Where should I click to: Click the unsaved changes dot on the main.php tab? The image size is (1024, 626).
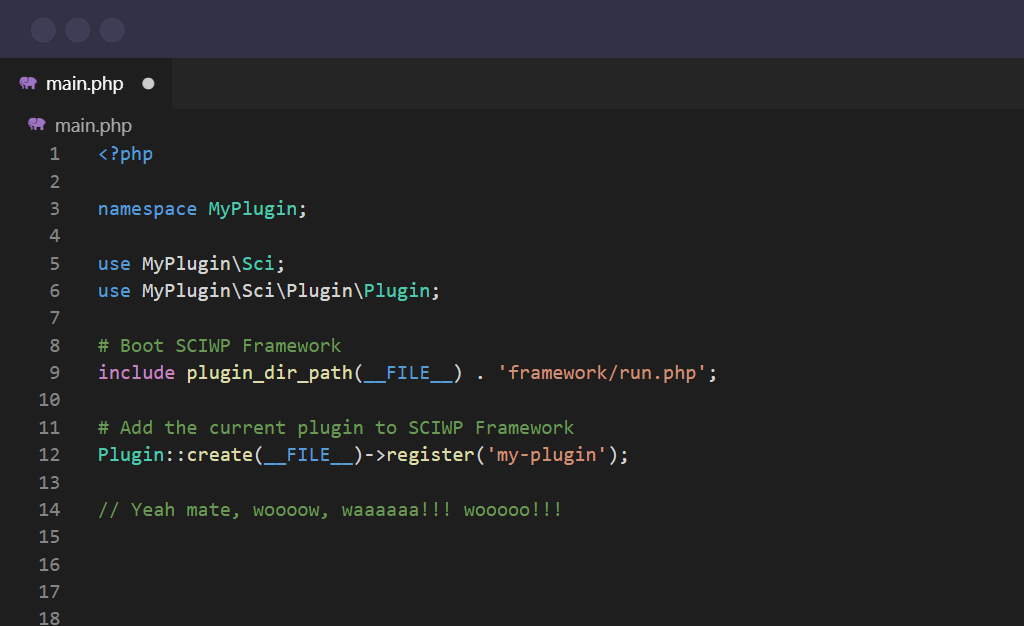point(148,83)
